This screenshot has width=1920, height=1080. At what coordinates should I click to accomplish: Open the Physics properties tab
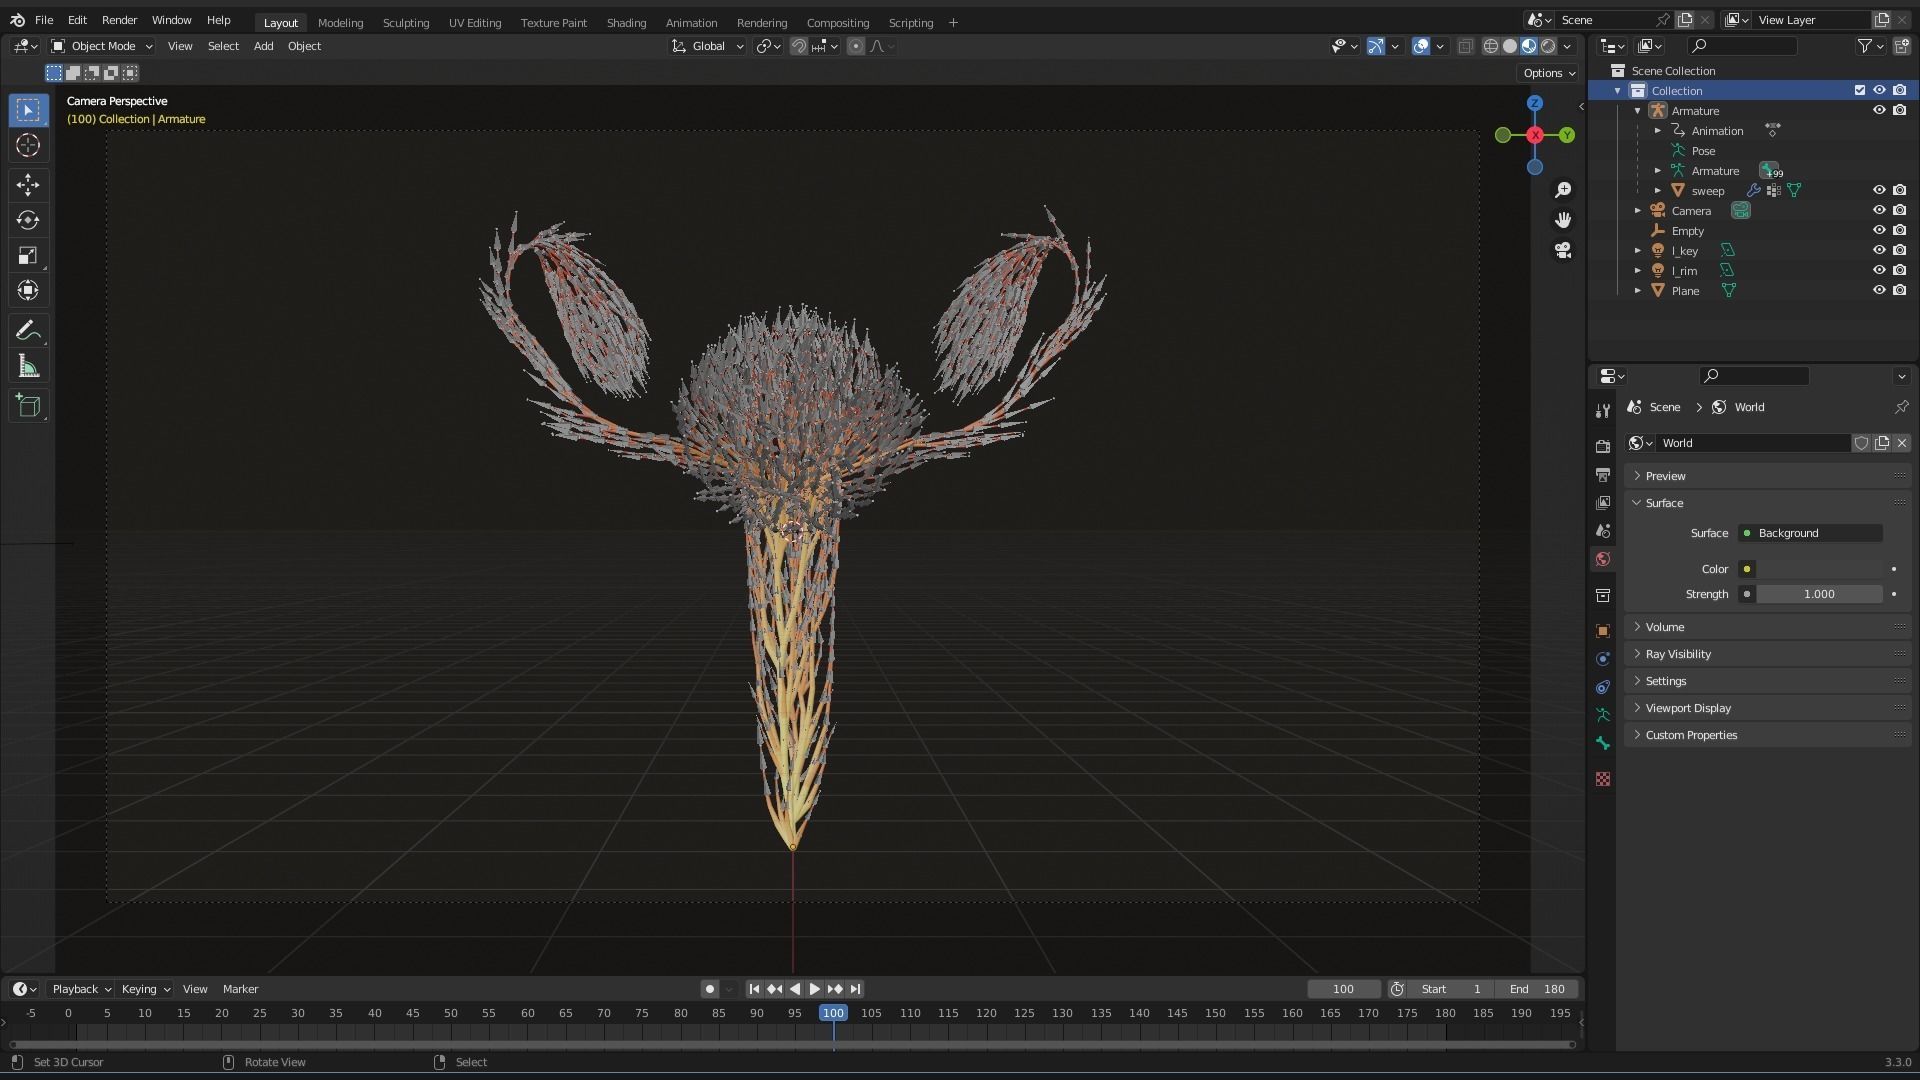coord(1603,659)
